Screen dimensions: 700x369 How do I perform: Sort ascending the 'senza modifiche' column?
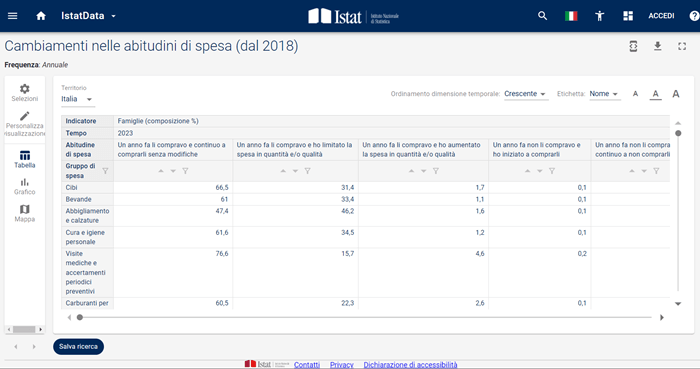pos(161,171)
